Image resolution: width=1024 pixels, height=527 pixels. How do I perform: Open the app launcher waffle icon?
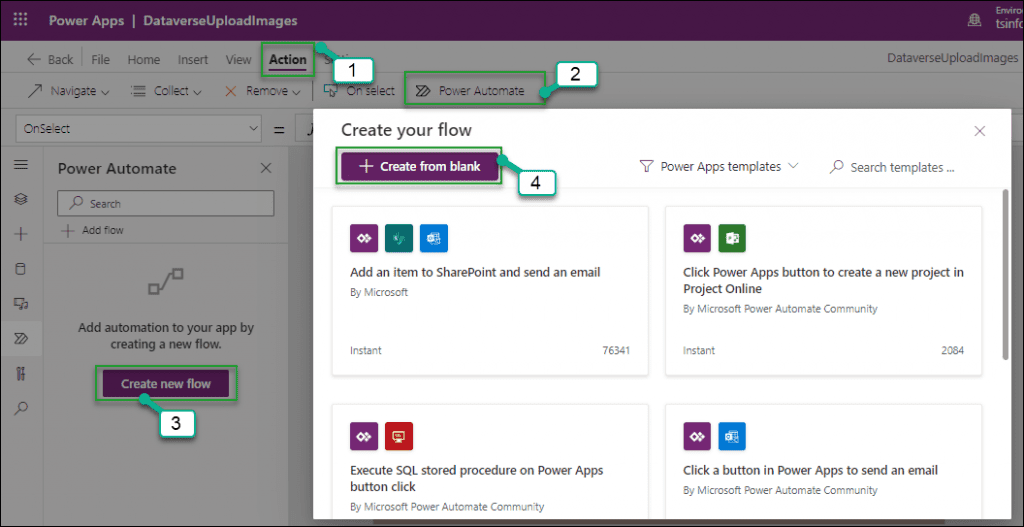pyautogui.click(x=20, y=20)
